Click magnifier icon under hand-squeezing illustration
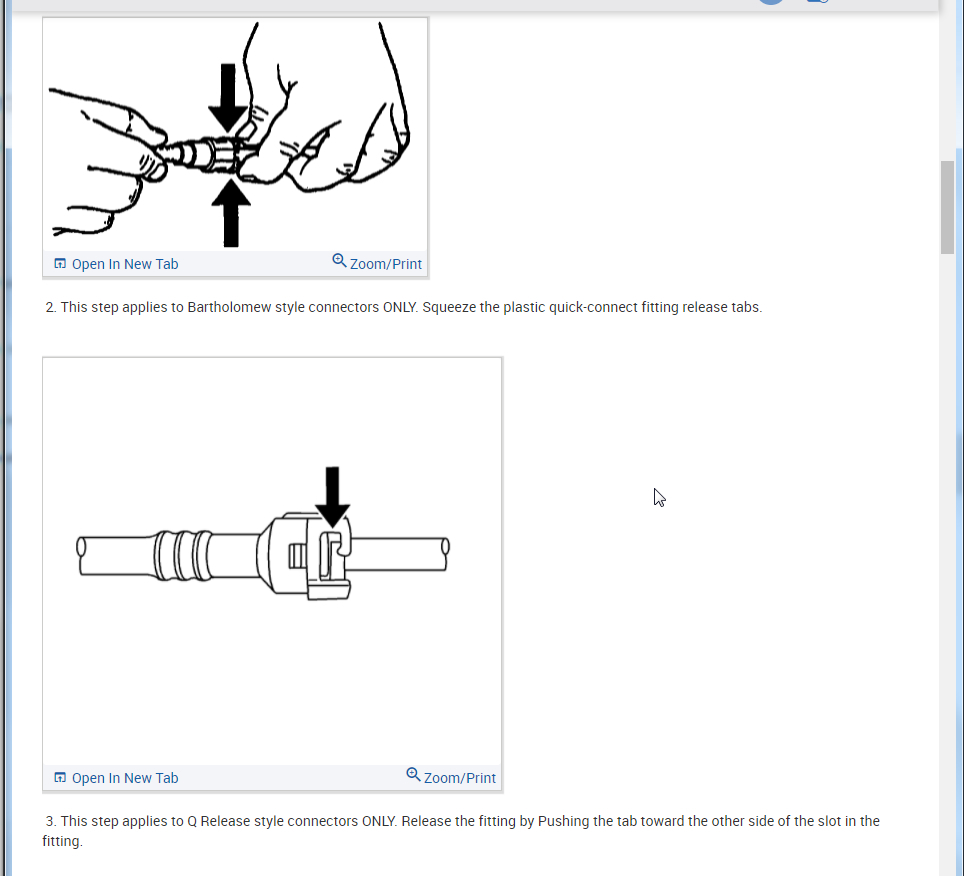The width and height of the screenshot is (964, 876). pos(339,261)
